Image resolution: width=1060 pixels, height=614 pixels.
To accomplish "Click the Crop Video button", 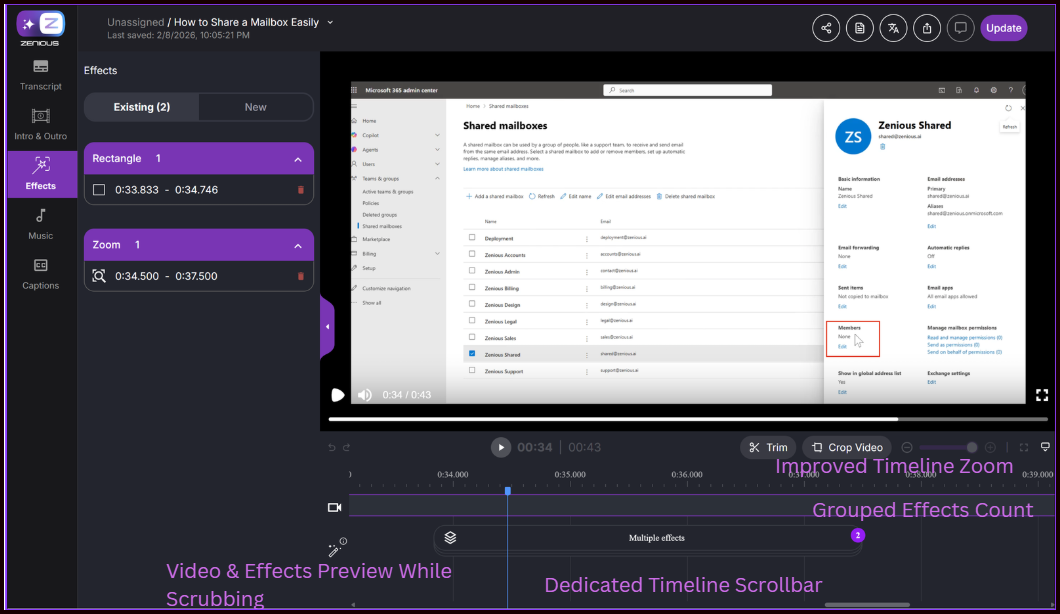I will pyautogui.click(x=847, y=447).
